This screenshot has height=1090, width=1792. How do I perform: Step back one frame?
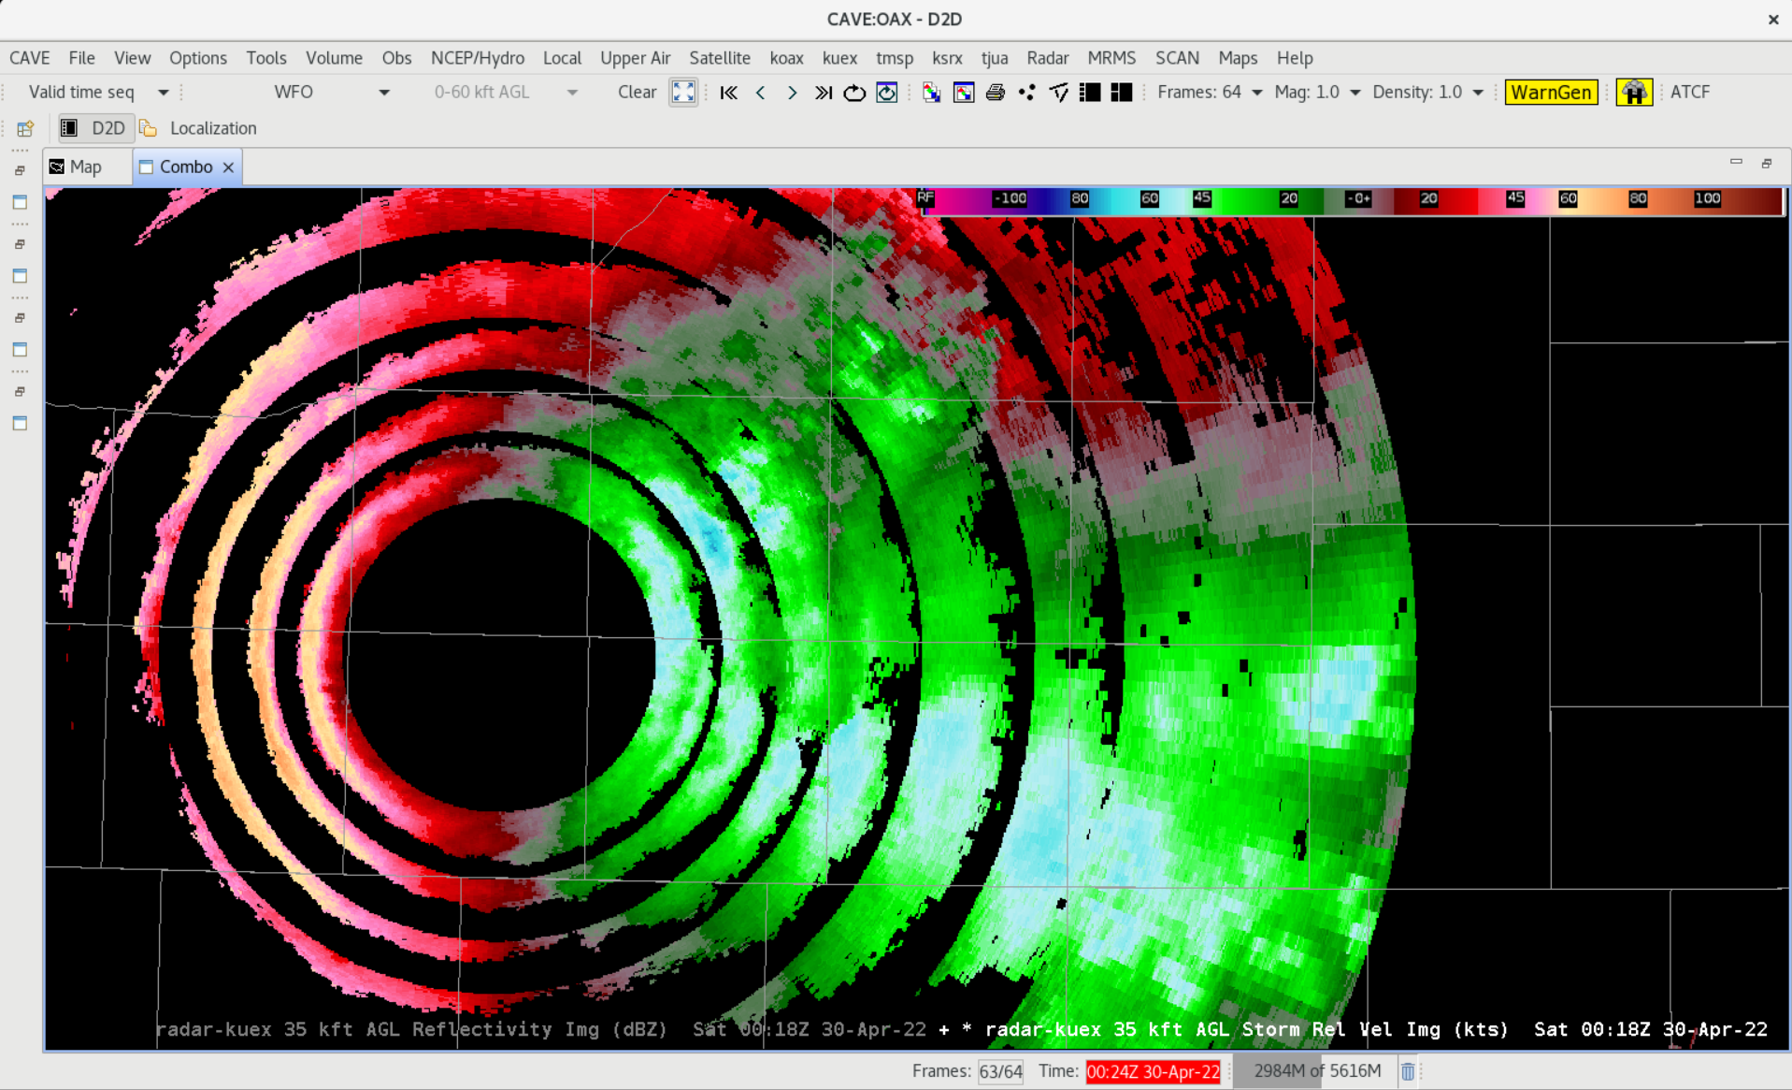(761, 92)
